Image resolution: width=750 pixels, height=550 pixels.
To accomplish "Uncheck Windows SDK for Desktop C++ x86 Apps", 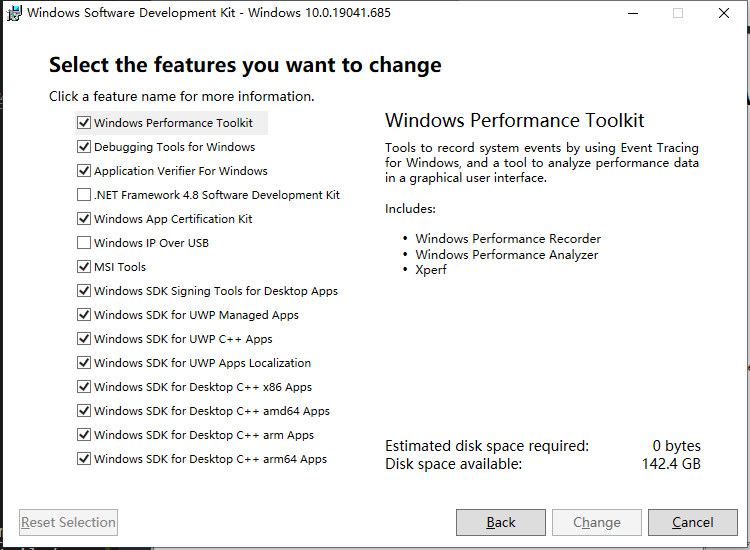I will point(84,387).
